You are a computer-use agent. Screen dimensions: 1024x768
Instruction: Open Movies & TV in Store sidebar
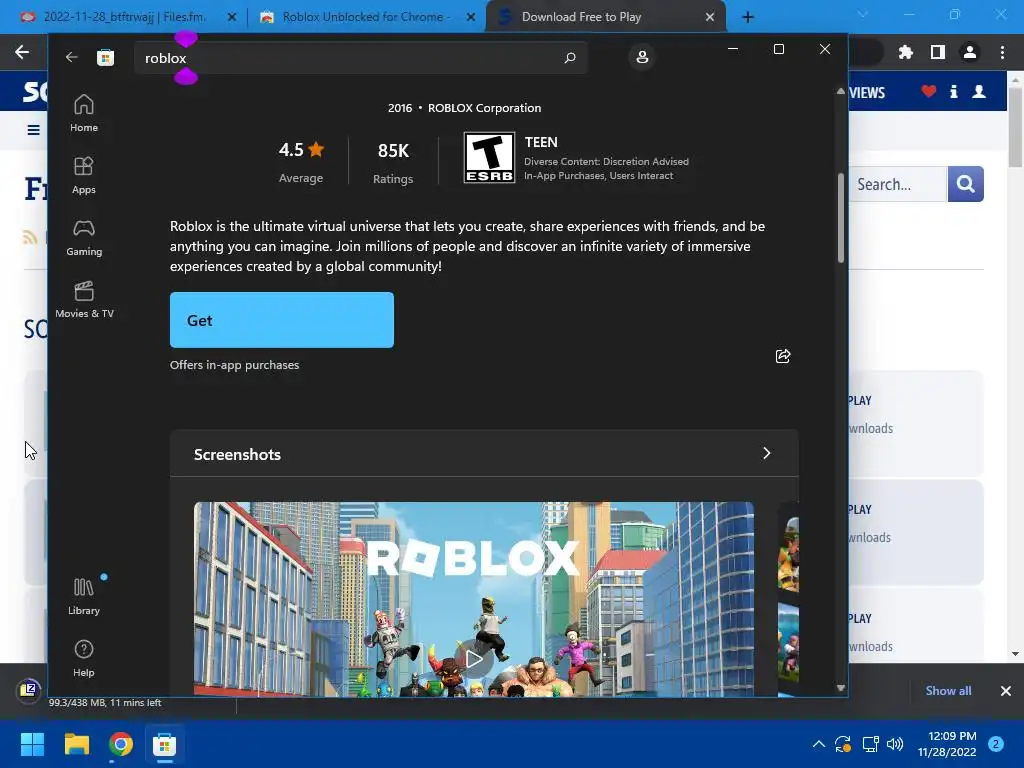tap(84, 299)
